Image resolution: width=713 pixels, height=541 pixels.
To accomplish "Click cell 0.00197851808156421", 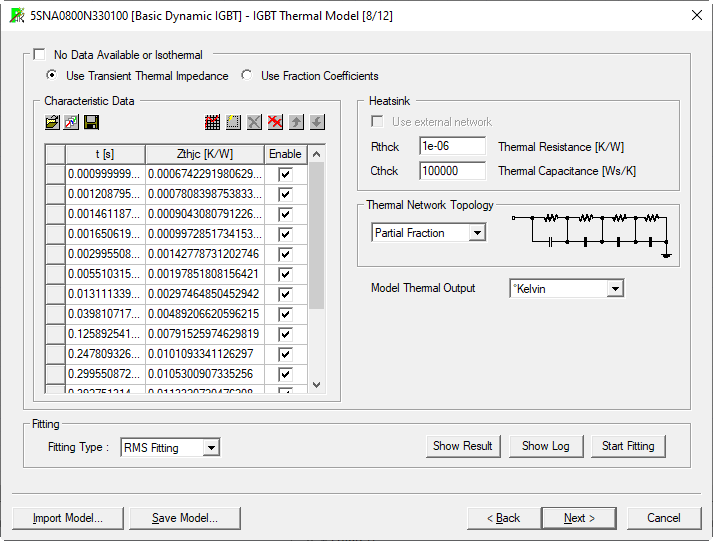I will (205, 274).
